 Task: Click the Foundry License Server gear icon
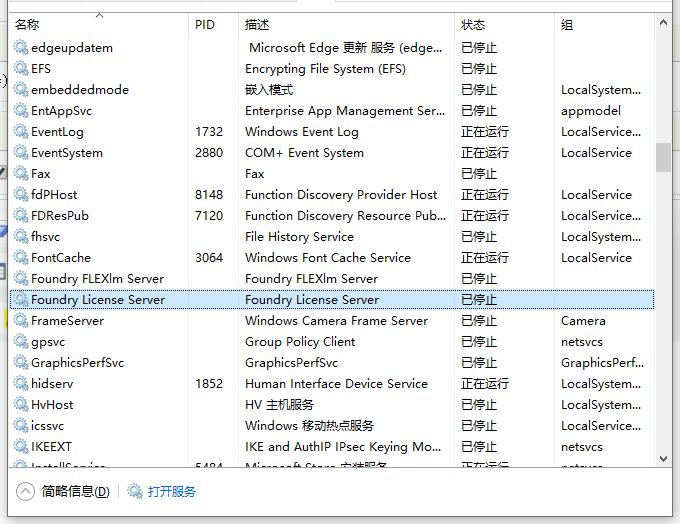(x=21, y=300)
